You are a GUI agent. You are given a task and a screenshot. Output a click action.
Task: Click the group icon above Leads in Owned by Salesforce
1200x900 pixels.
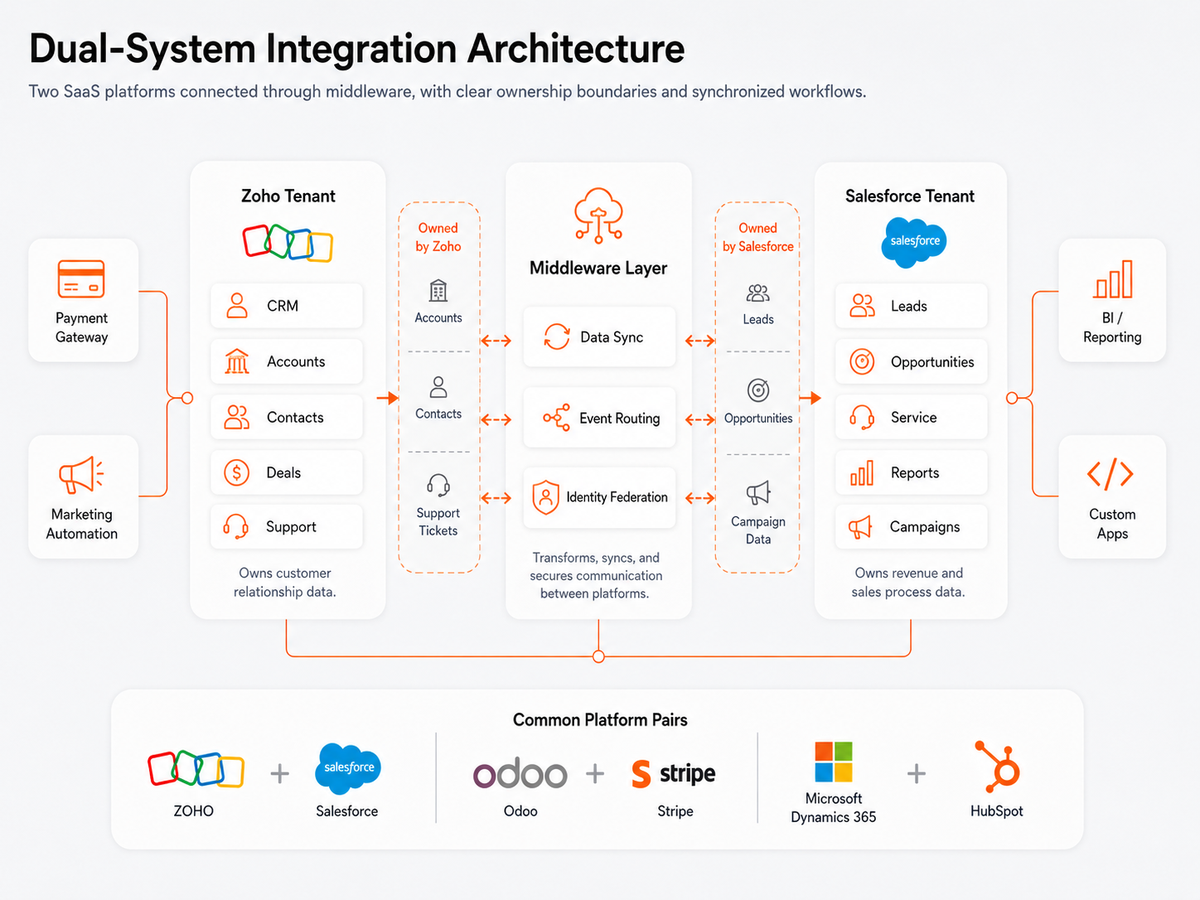[758, 293]
